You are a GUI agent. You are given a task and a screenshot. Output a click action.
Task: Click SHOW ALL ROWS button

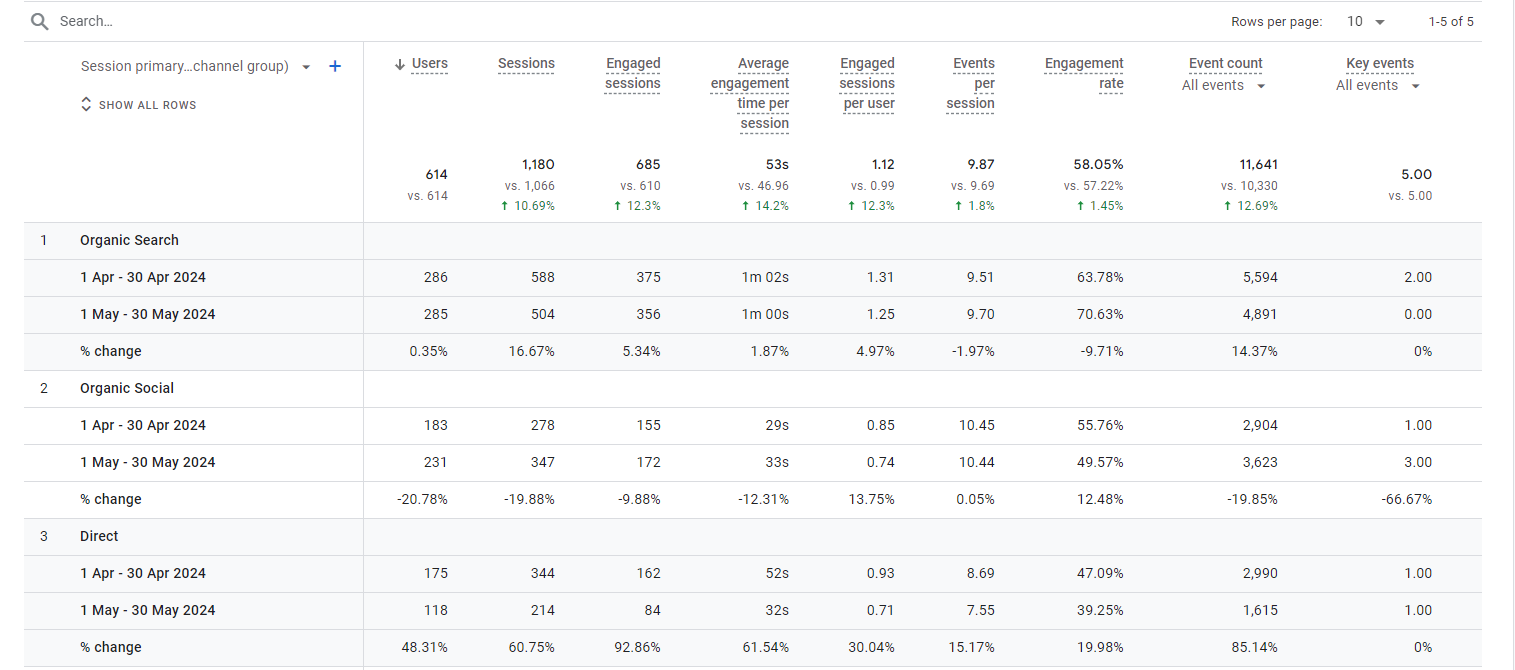[147, 105]
